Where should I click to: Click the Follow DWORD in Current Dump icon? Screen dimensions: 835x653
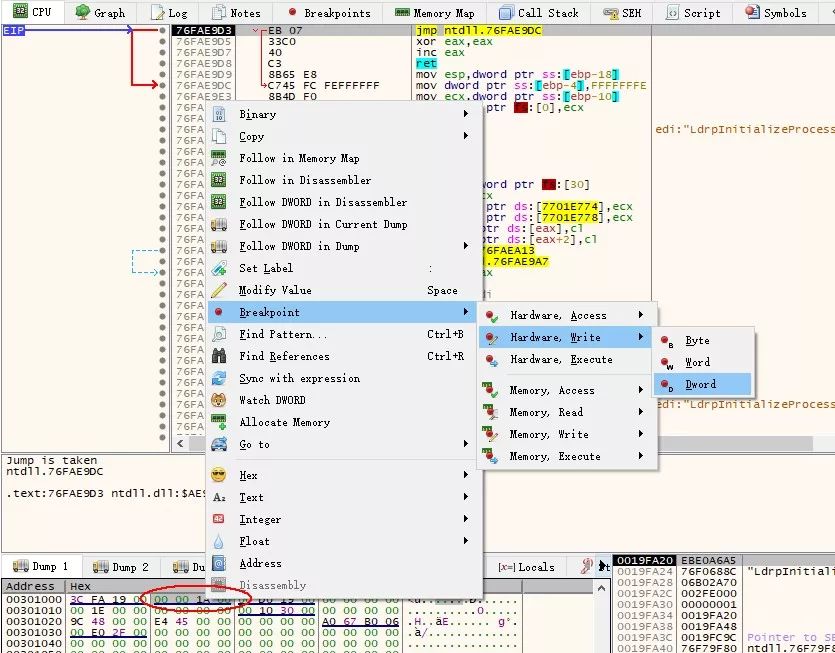click(x=219, y=224)
